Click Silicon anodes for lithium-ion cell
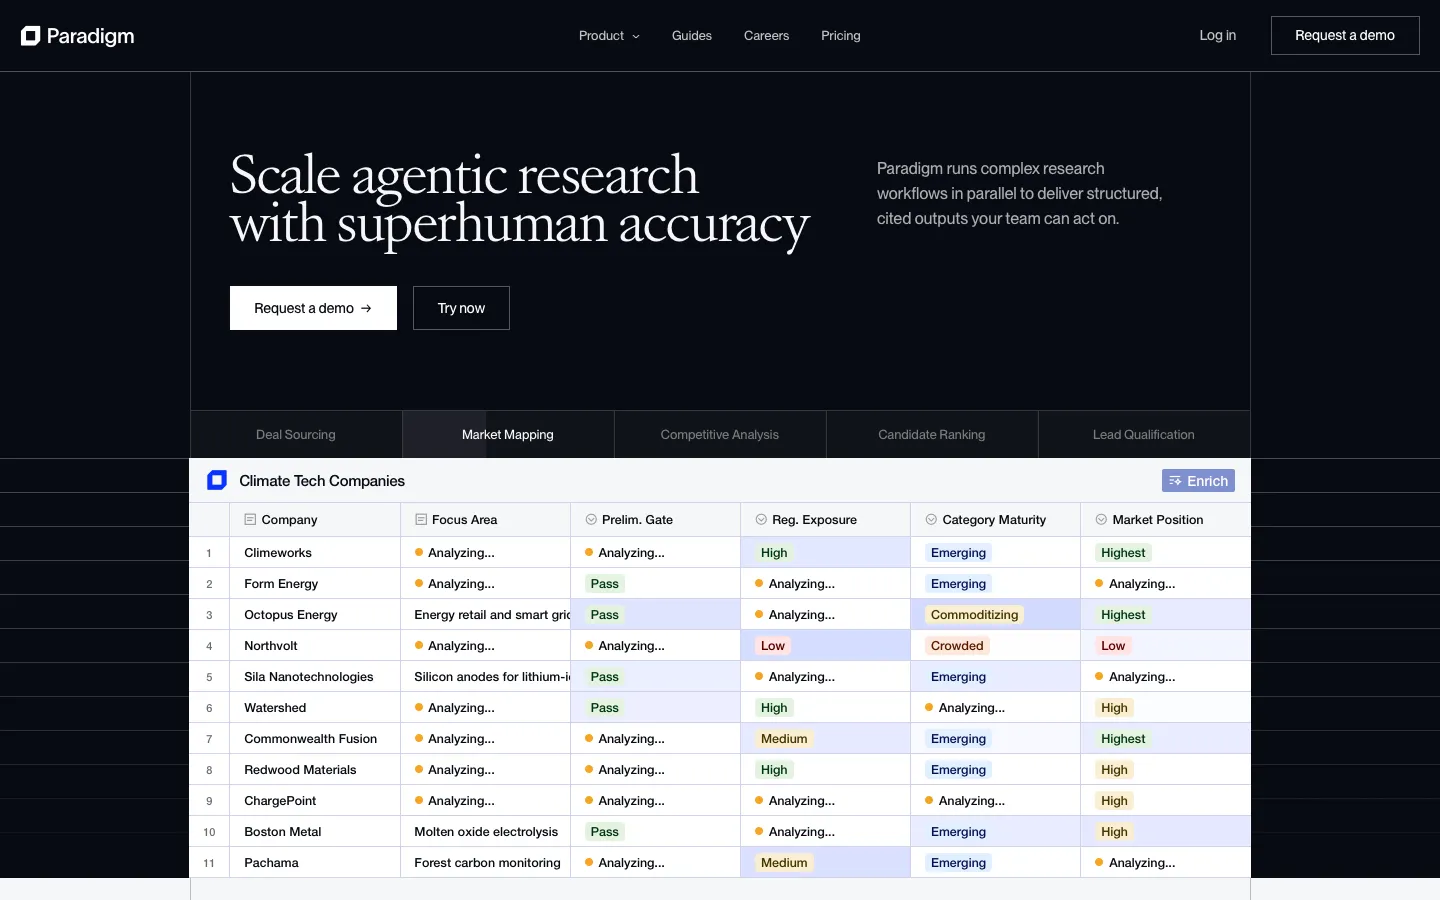 pos(486,677)
